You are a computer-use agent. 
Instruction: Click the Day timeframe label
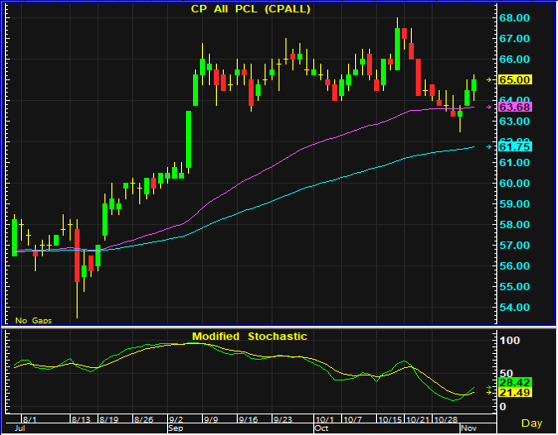pos(531,423)
